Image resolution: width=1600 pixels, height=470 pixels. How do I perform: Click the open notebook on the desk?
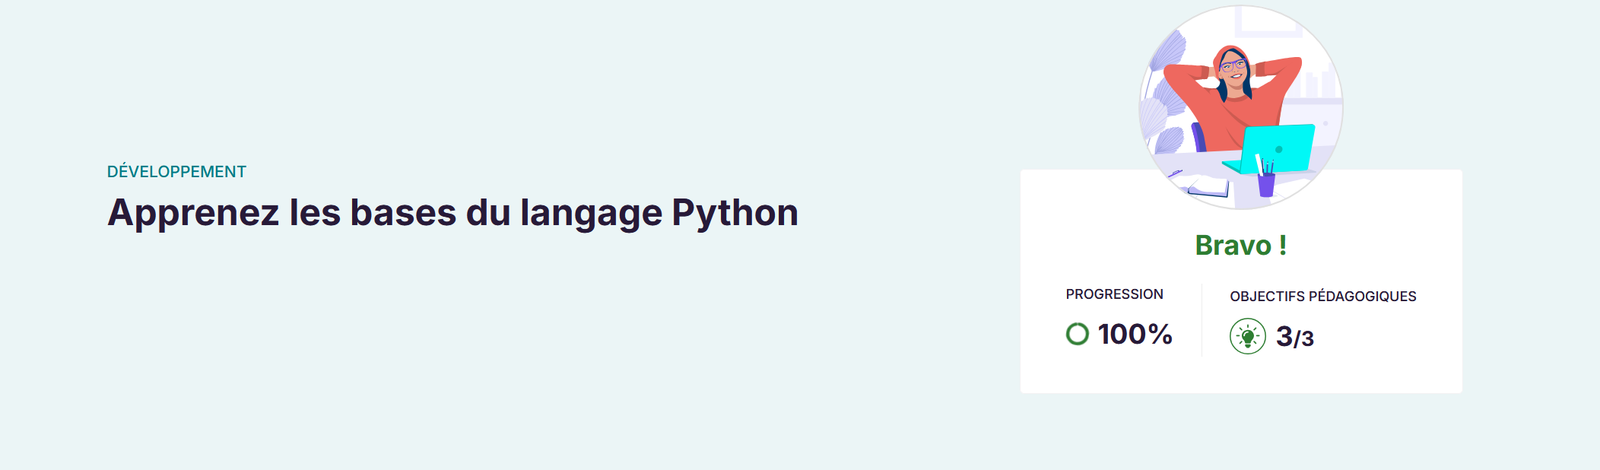(1208, 187)
